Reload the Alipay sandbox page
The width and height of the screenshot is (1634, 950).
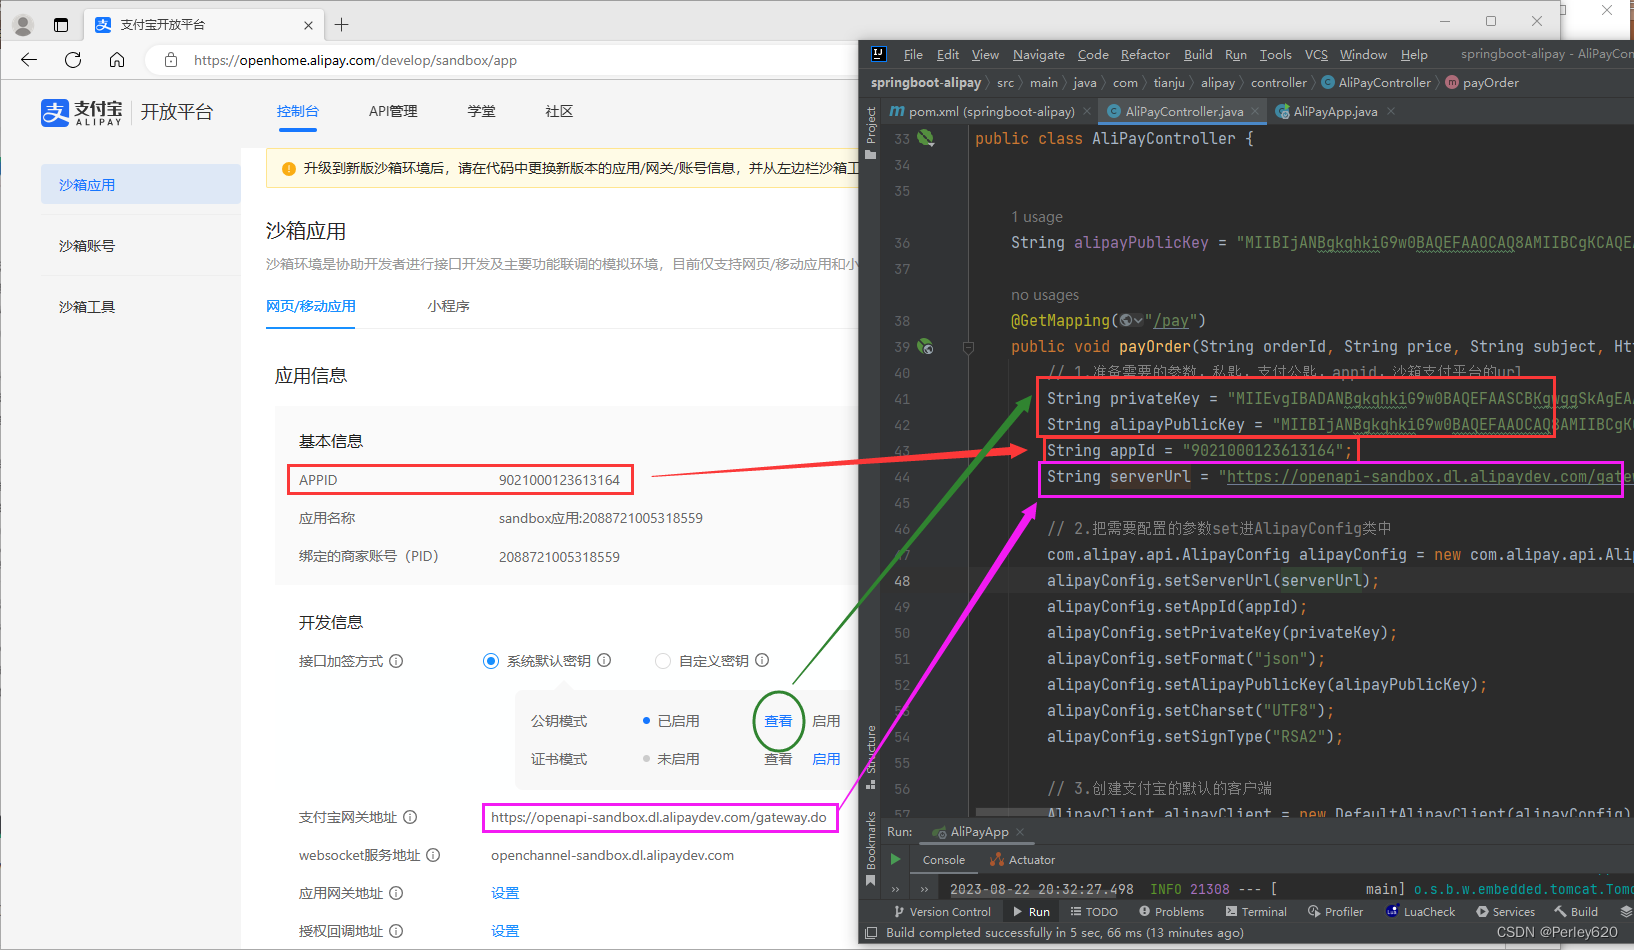coord(73,60)
